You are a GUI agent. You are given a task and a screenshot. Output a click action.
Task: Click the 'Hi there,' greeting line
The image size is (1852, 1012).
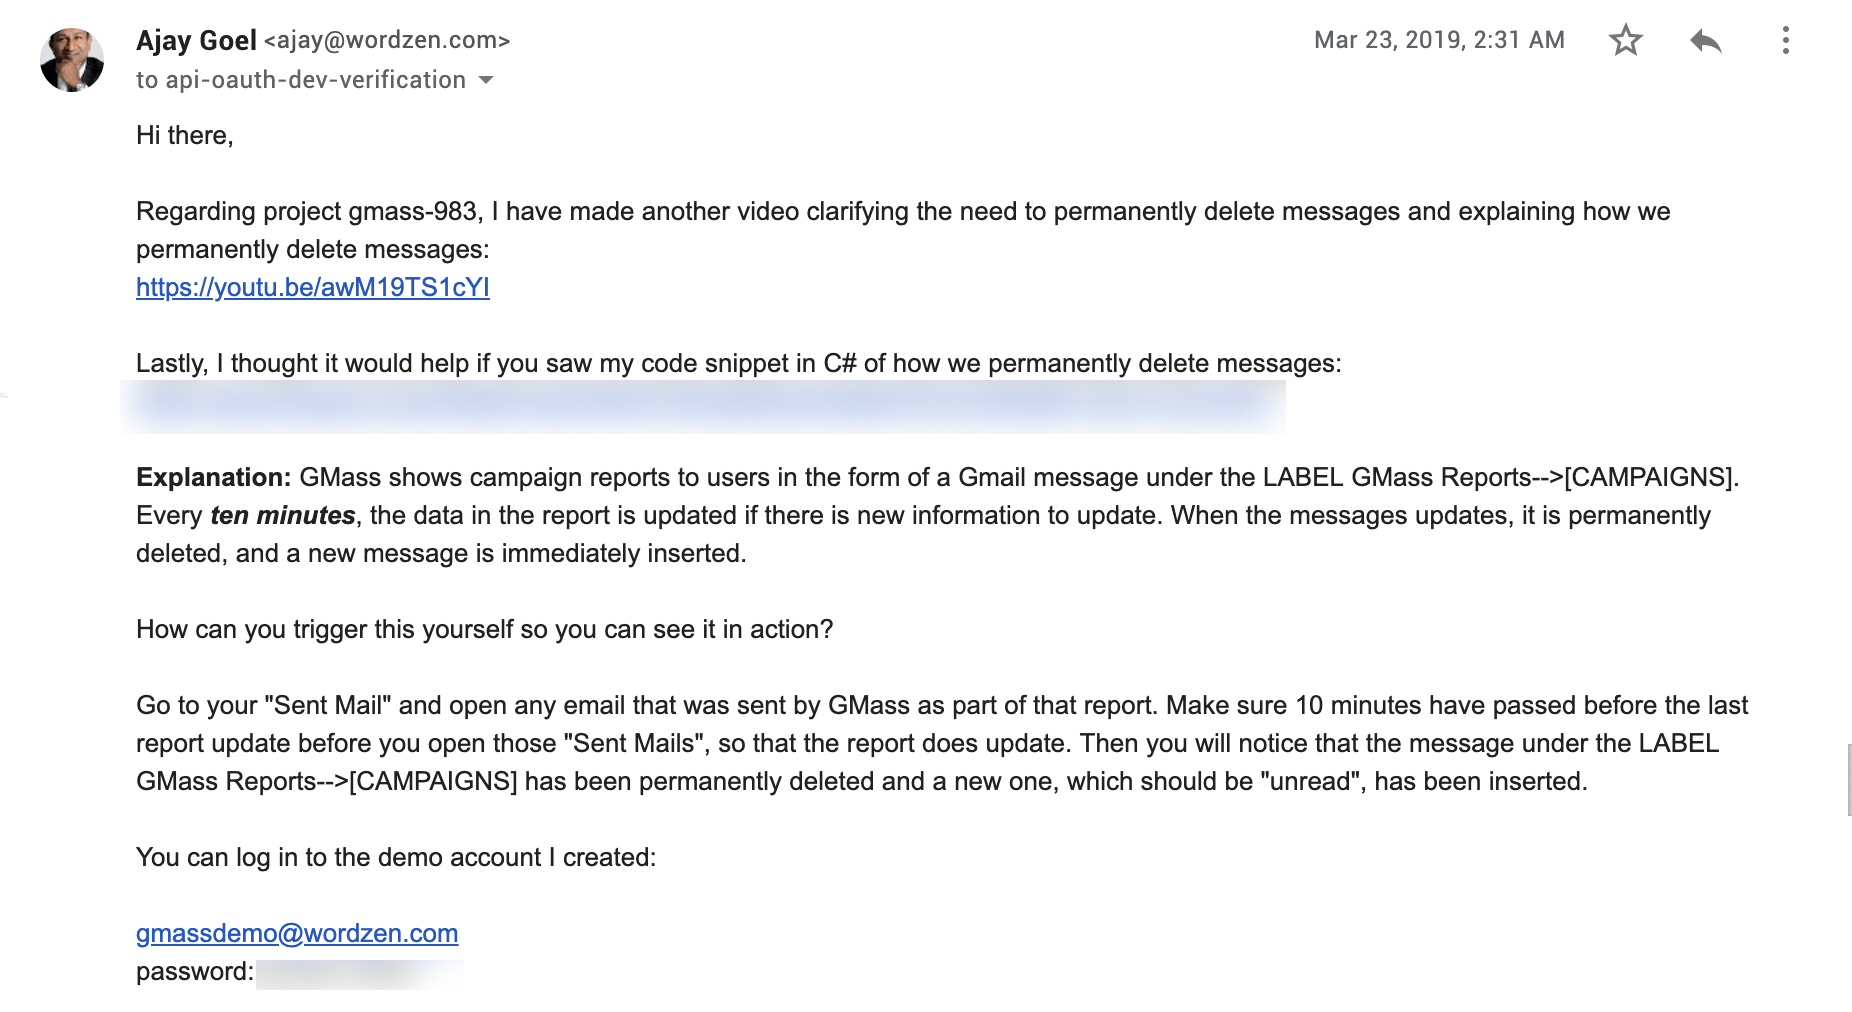185,135
